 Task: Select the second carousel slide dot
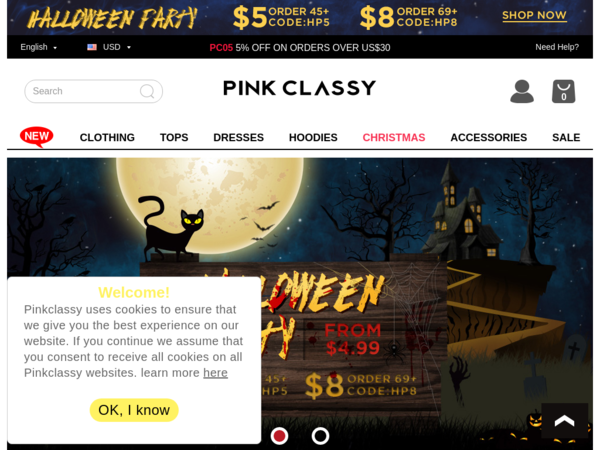click(x=320, y=436)
